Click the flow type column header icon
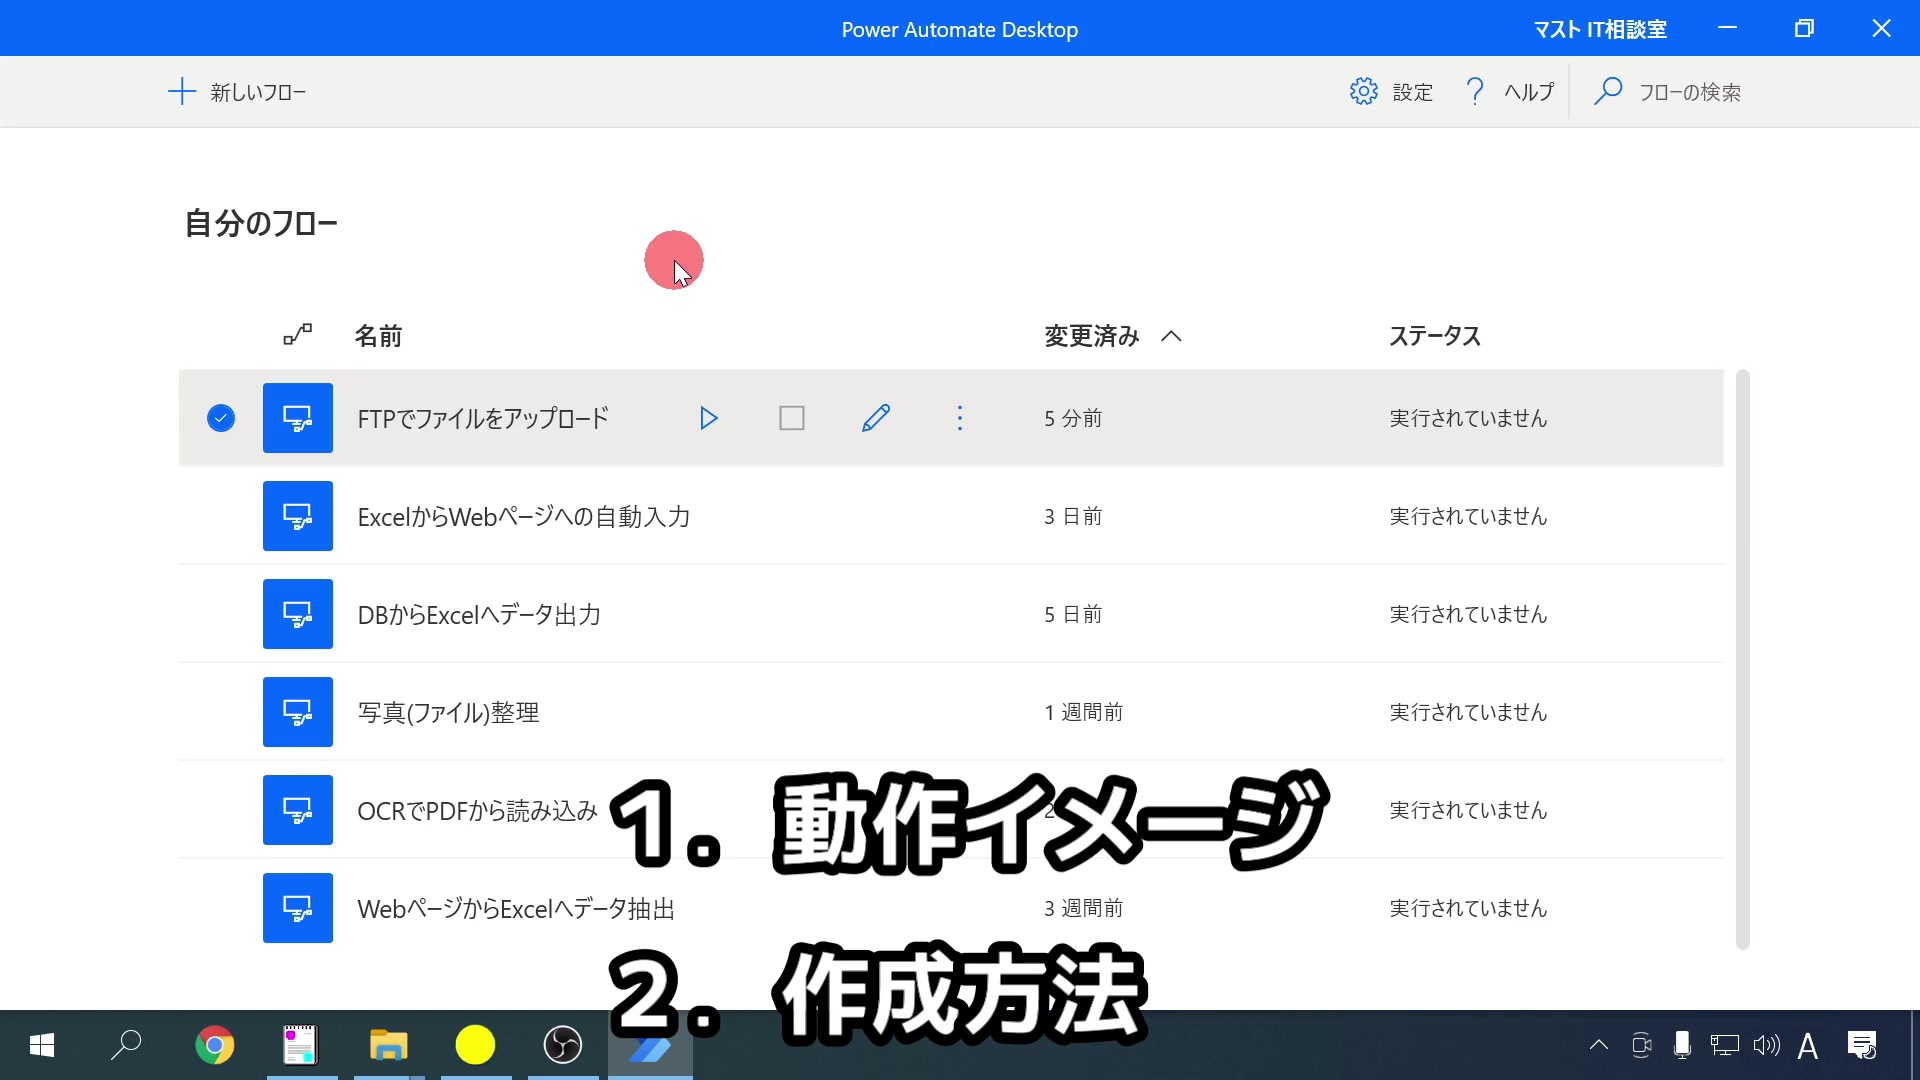 (297, 335)
